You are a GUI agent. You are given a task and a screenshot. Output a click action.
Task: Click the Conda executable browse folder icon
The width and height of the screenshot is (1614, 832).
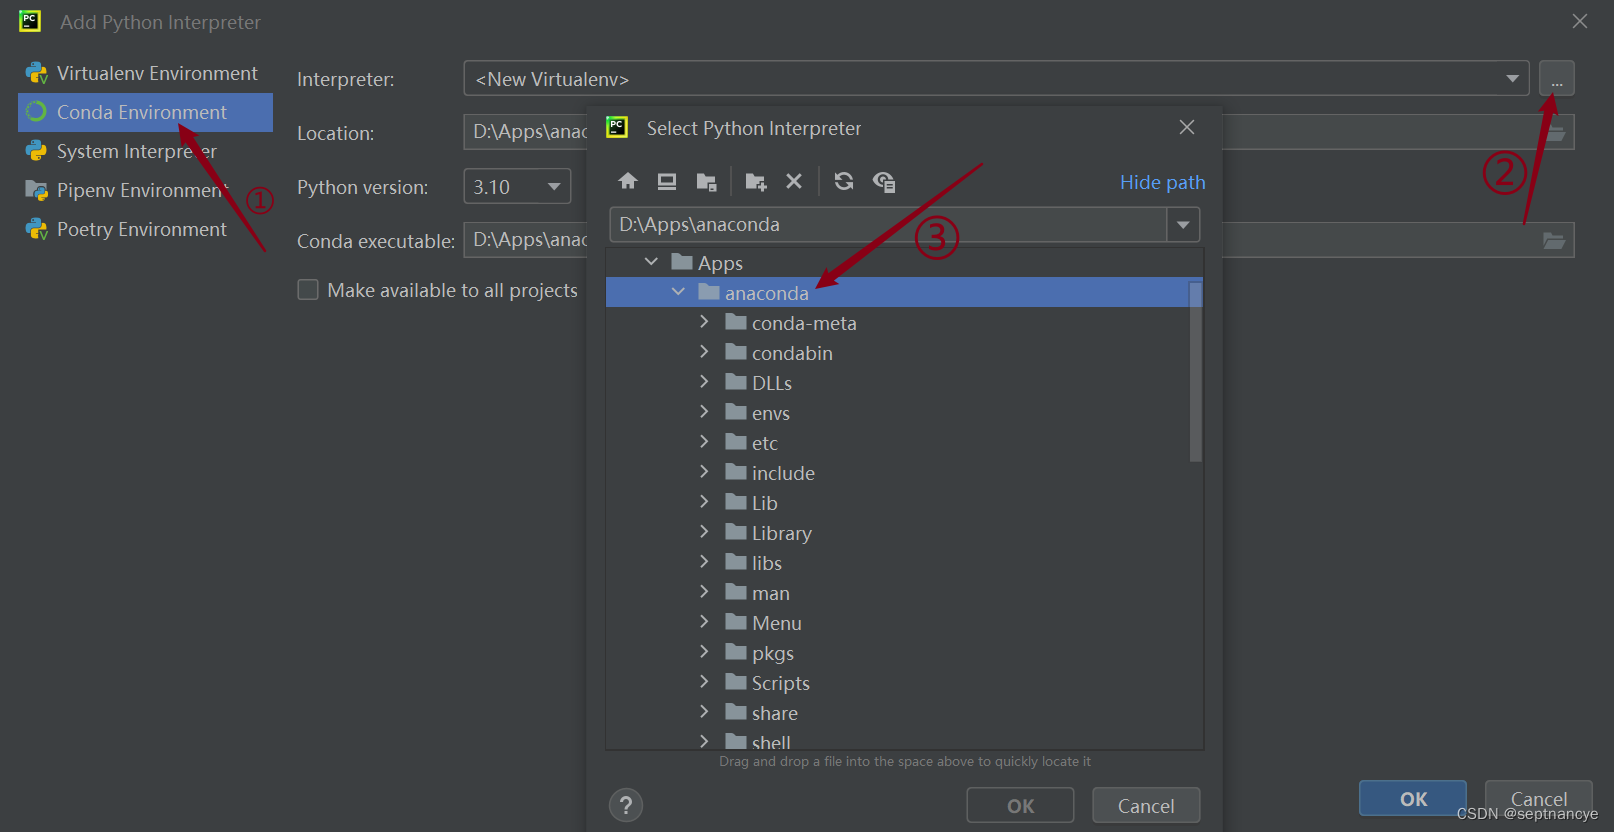[x=1554, y=240]
